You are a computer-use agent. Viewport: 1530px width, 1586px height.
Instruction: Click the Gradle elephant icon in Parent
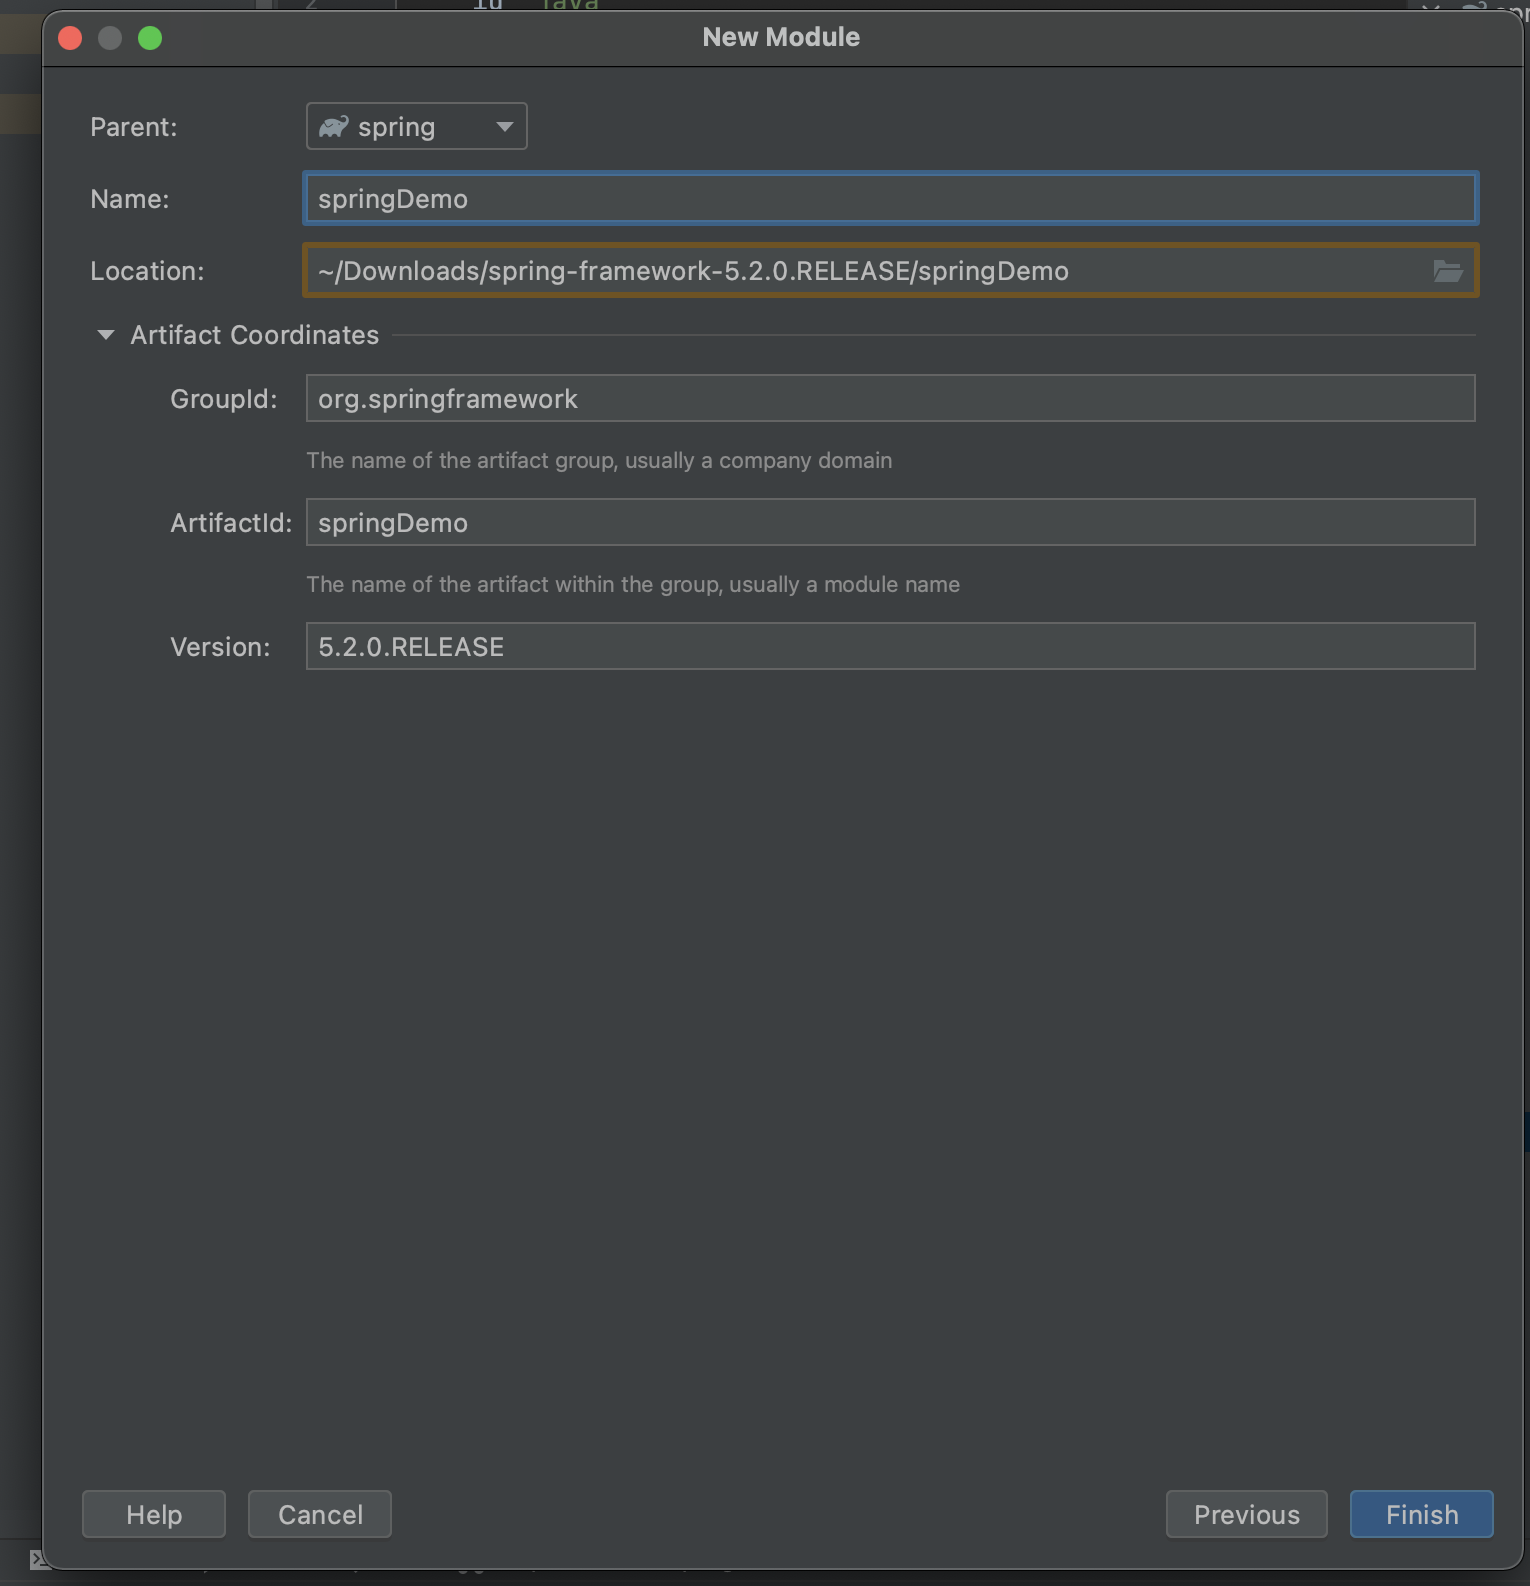click(x=333, y=127)
